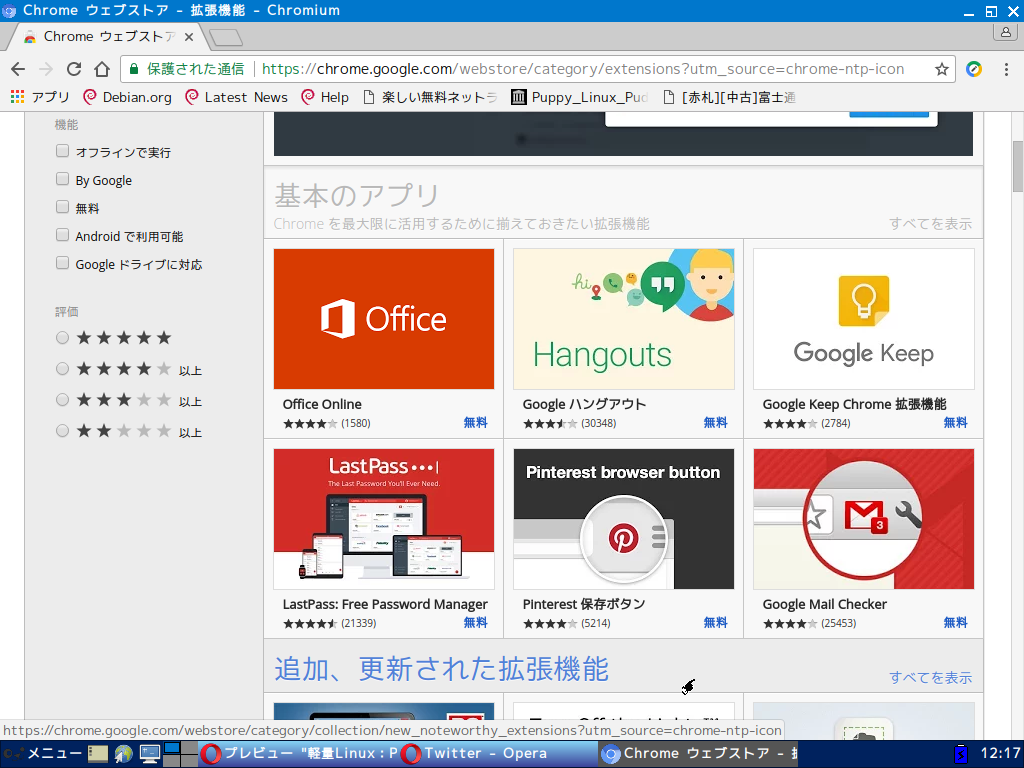Check the Google ドライブに対応 filter
Viewport: 1024px width, 768px height.
62,264
